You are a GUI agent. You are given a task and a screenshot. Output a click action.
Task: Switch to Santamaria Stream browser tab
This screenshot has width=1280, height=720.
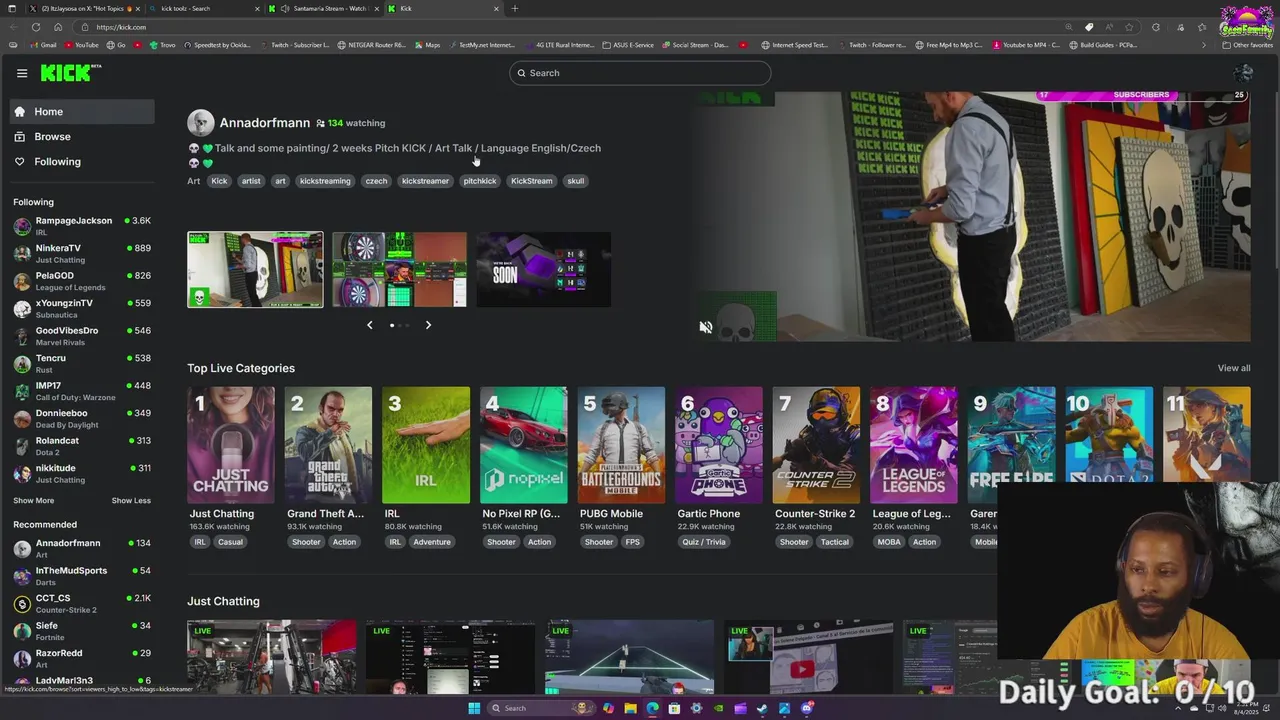coord(326,9)
